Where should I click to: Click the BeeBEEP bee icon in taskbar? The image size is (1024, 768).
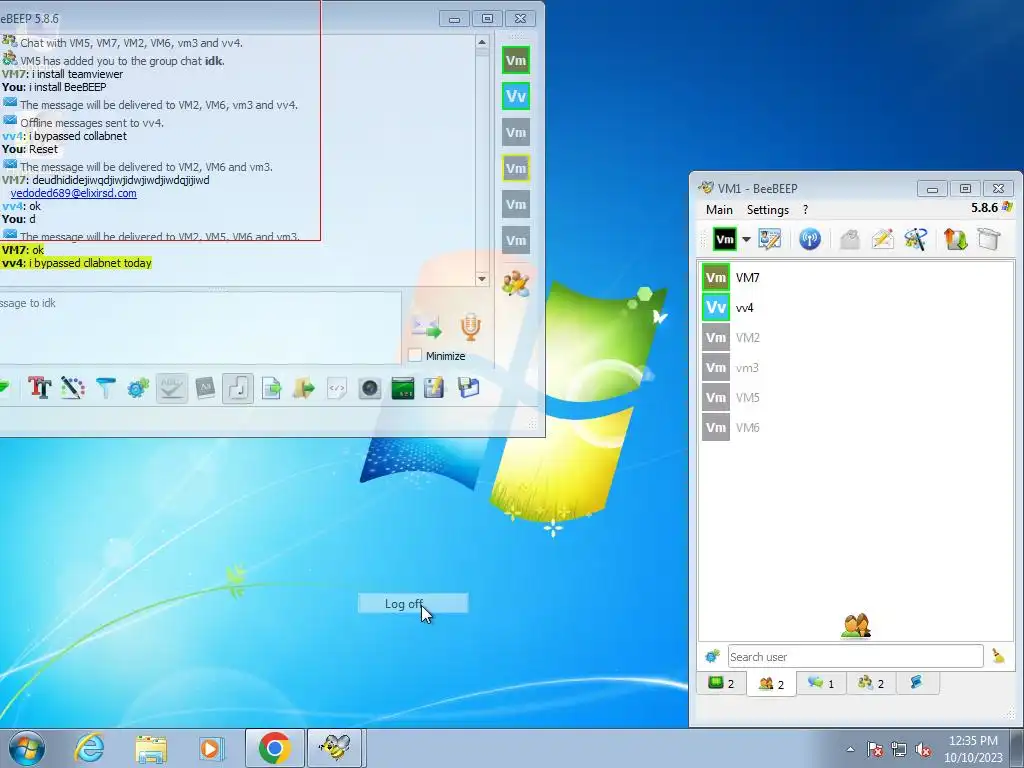[336, 748]
